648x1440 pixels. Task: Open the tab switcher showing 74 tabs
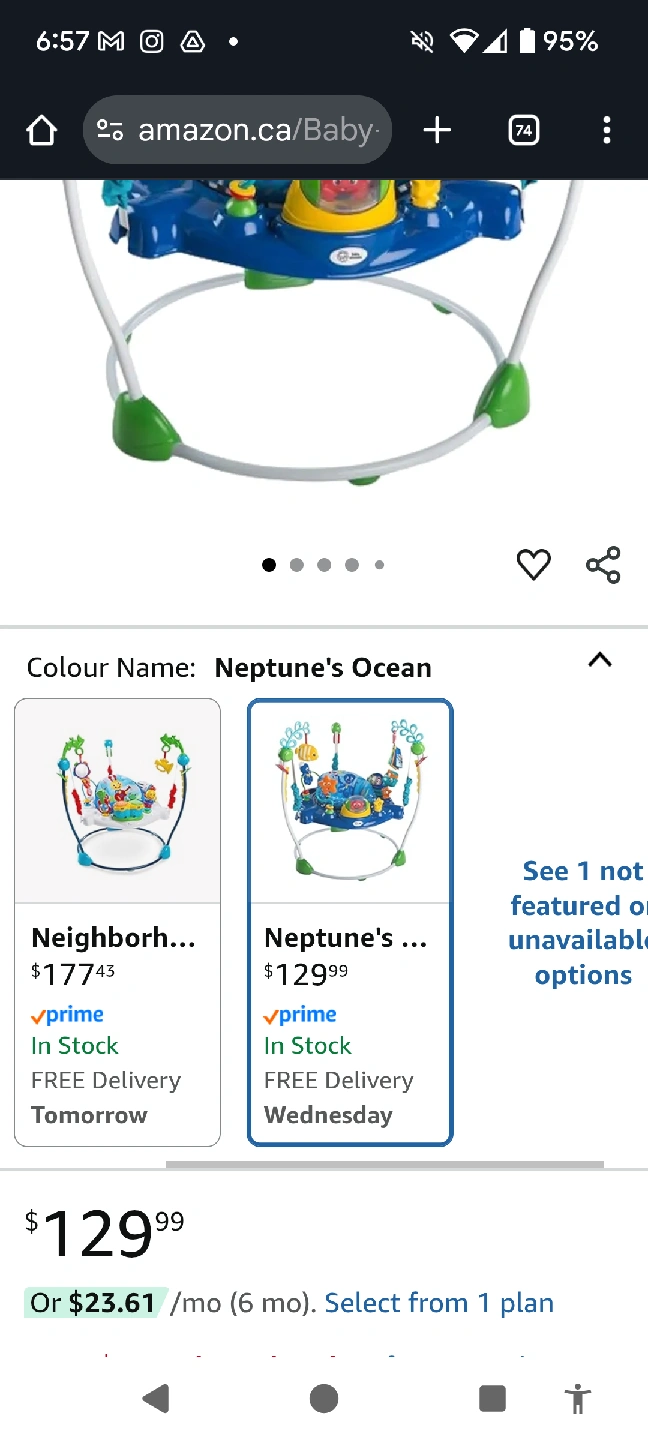coord(524,130)
